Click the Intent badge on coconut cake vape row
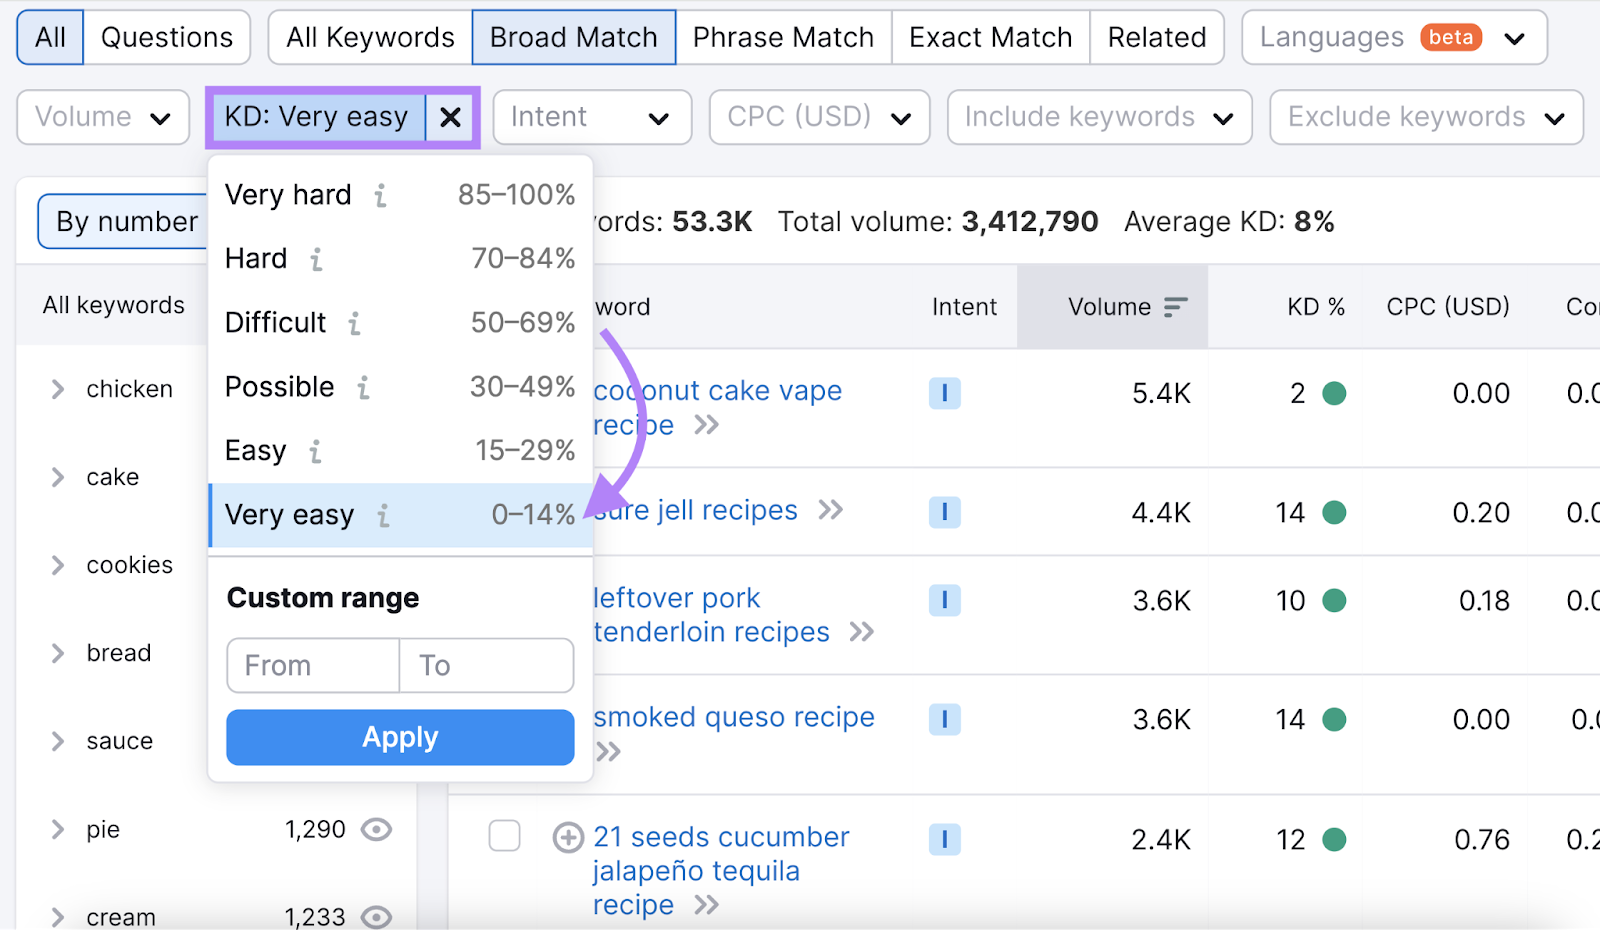Image resolution: width=1600 pixels, height=930 pixels. tap(944, 393)
